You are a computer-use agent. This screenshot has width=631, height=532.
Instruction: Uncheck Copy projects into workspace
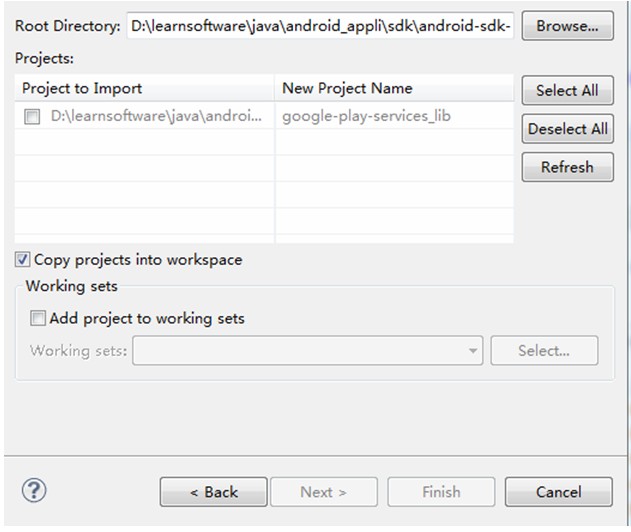tap(22, 260)
